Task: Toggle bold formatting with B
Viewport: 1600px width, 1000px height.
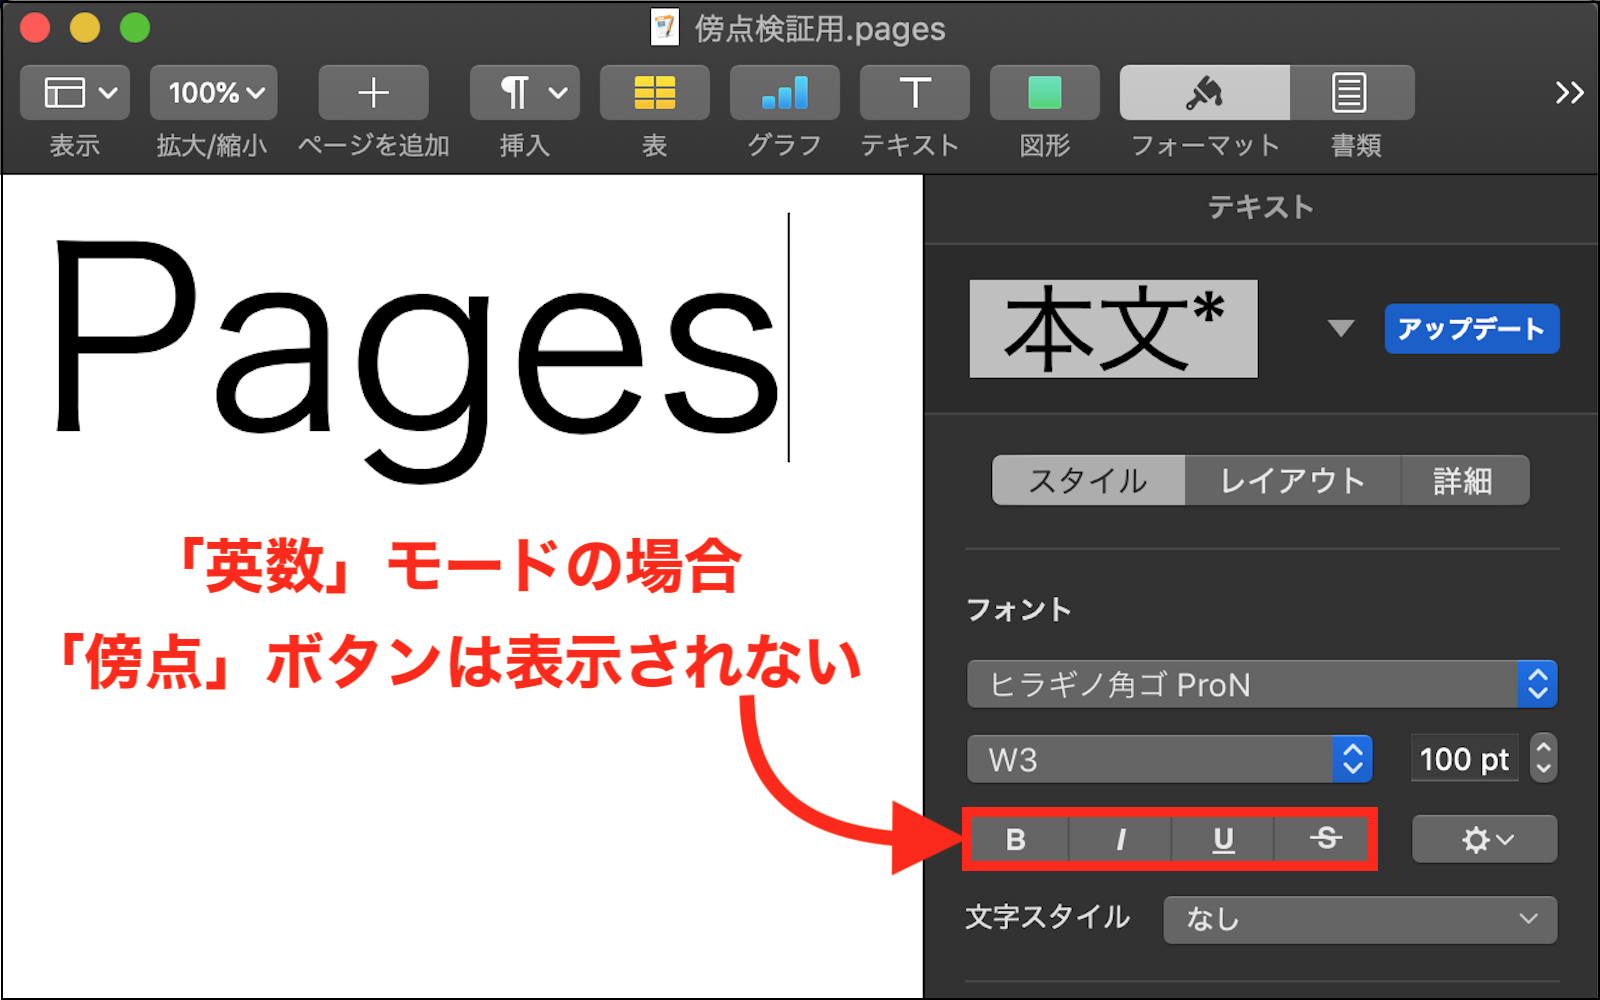Action: (1016, 840)
